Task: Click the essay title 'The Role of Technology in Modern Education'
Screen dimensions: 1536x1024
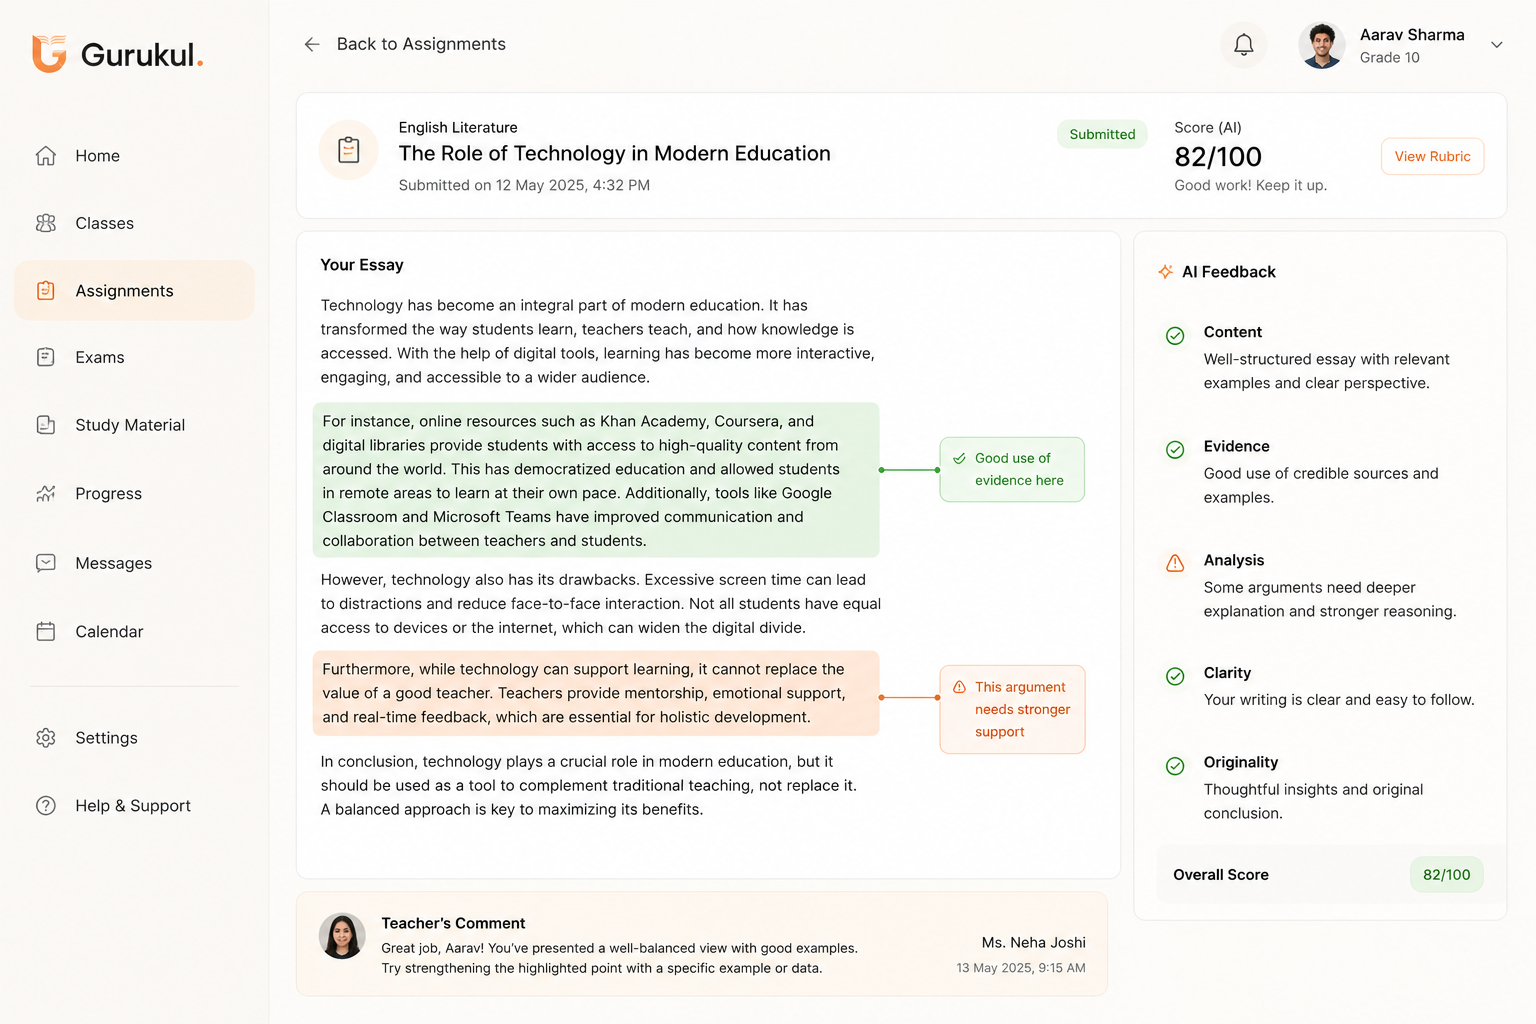Action: 614,153
